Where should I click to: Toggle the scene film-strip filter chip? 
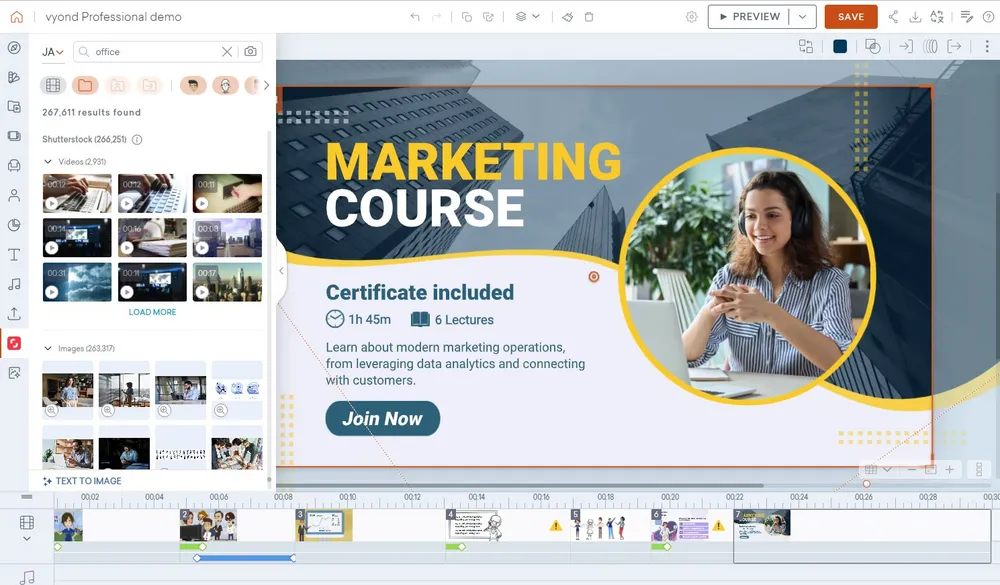click(53, 86)
